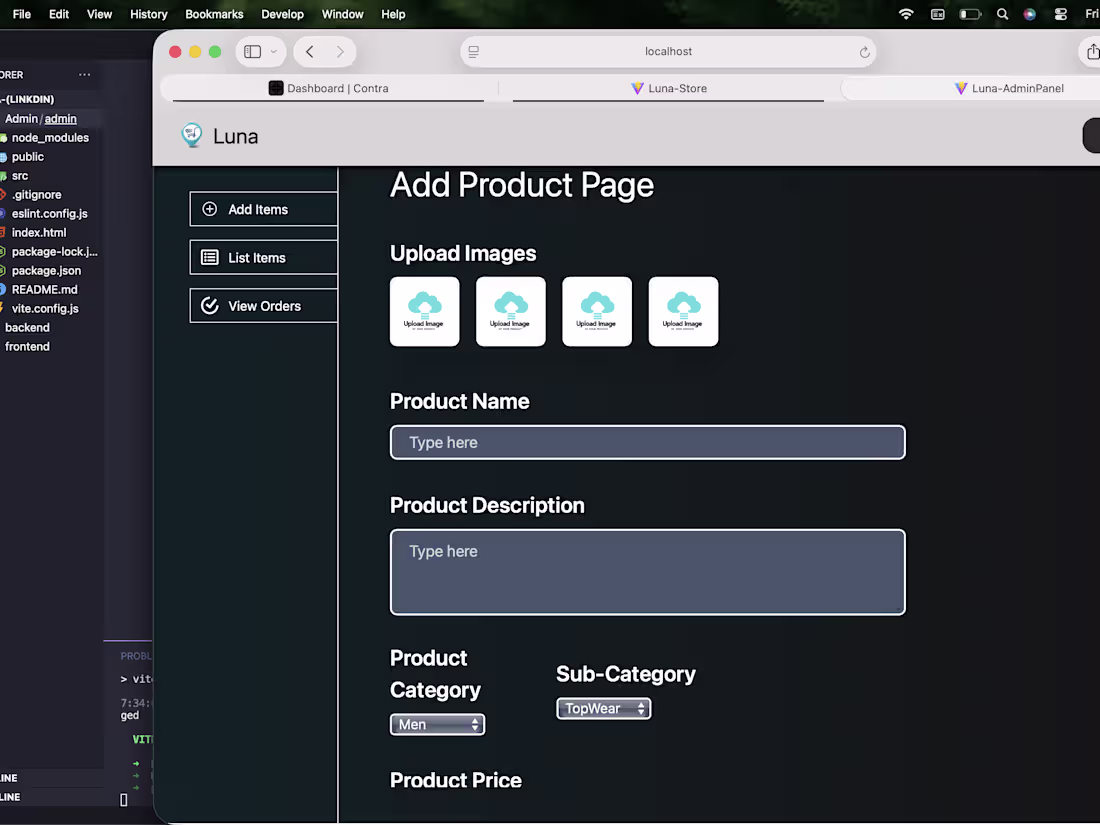Click the third Upload Image placeholder
The image size is (1100, 825).
(596, 311)
